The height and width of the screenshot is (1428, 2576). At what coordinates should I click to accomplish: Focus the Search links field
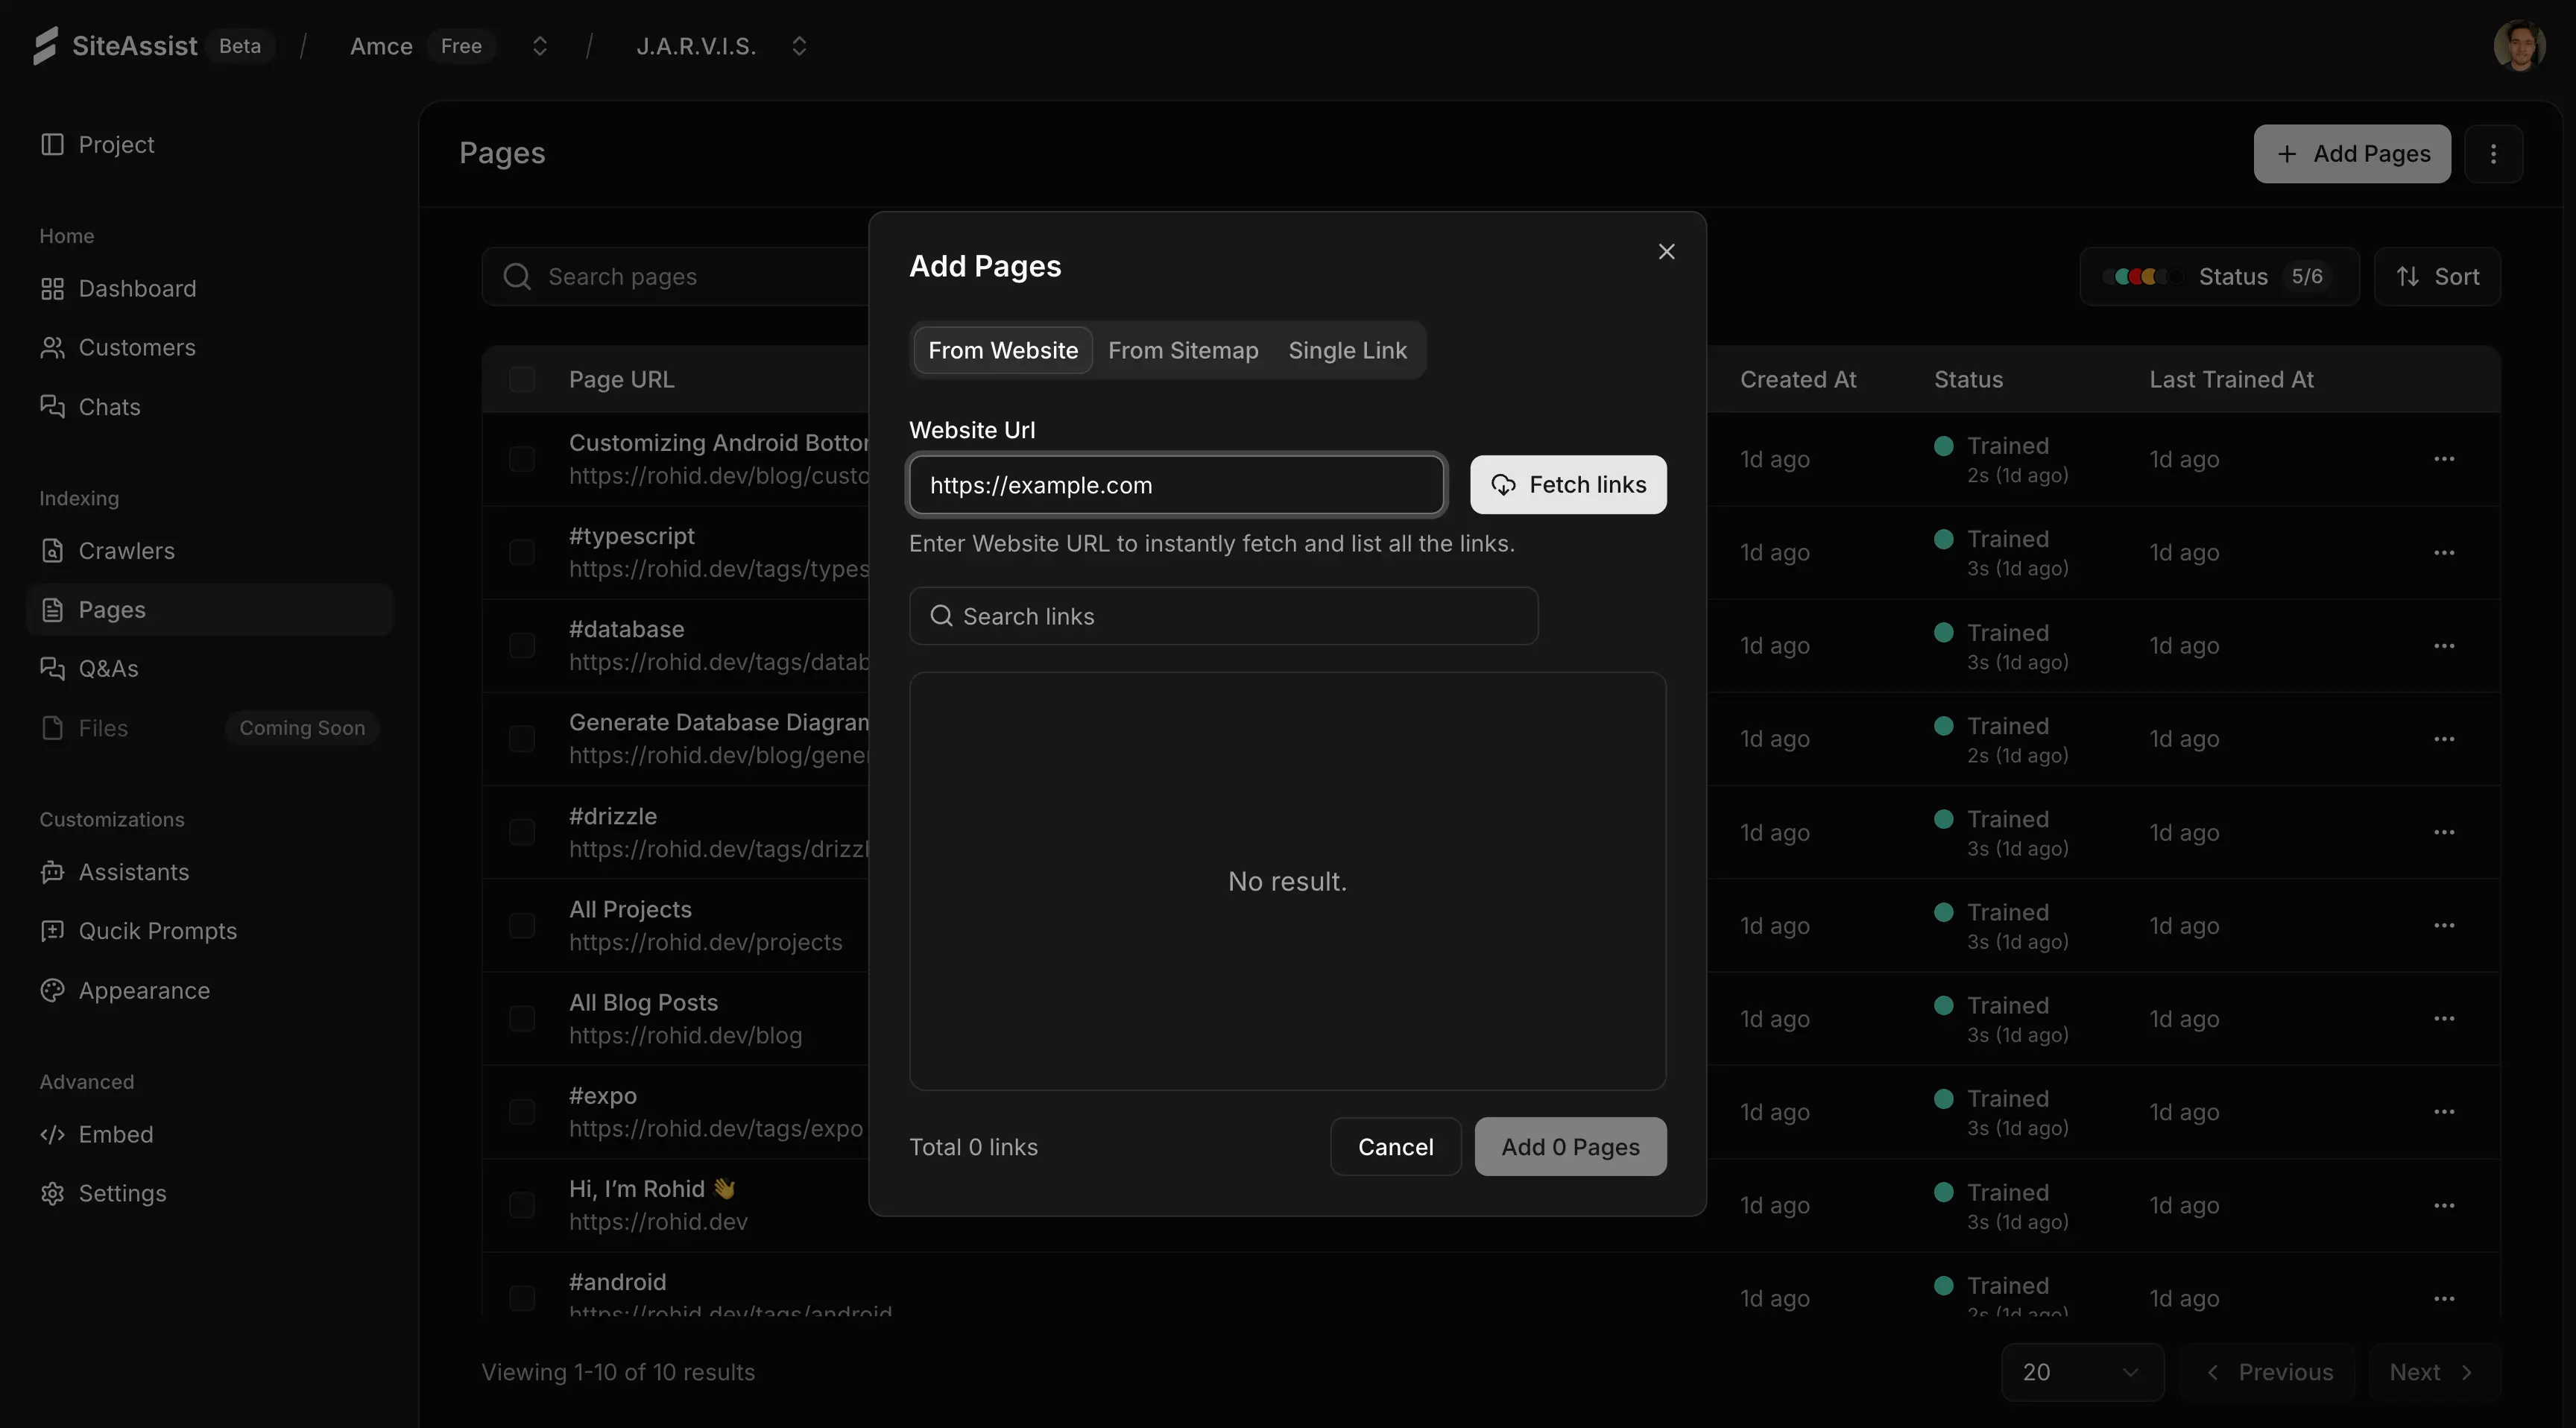point(1223,617)
